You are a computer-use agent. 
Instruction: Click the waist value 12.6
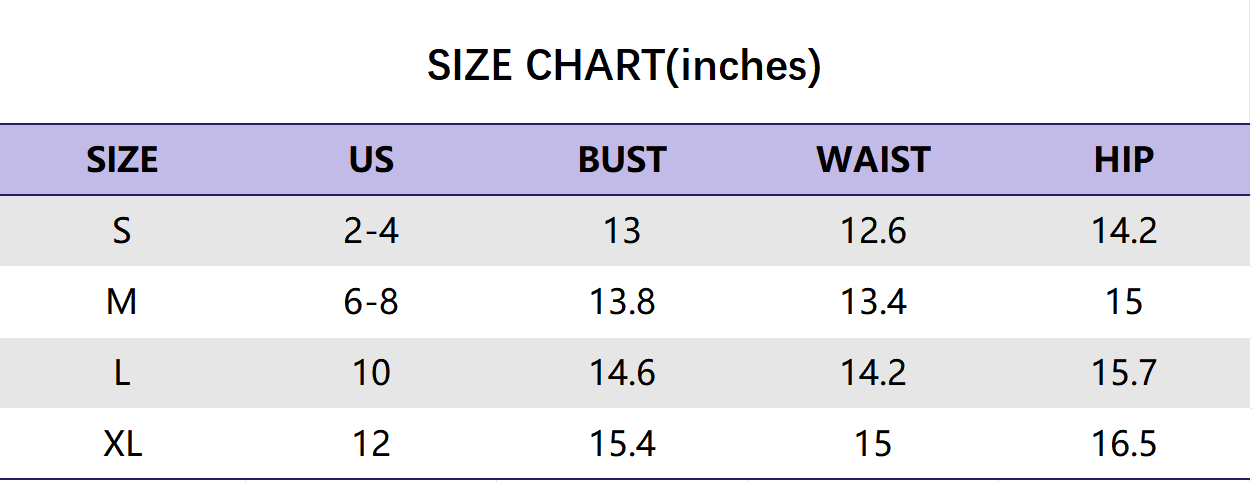(x=873, y=231)
